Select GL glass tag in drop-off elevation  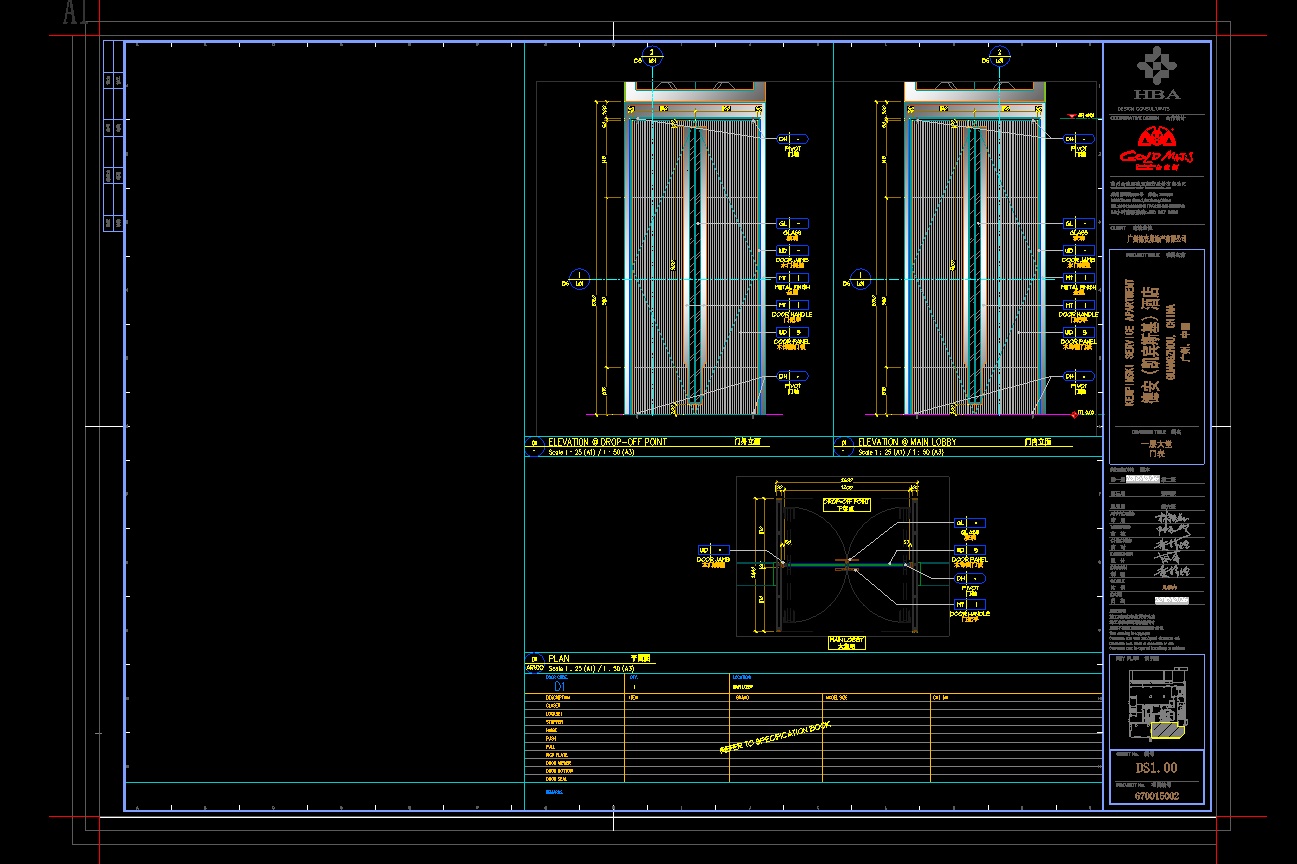coord(793,224)
